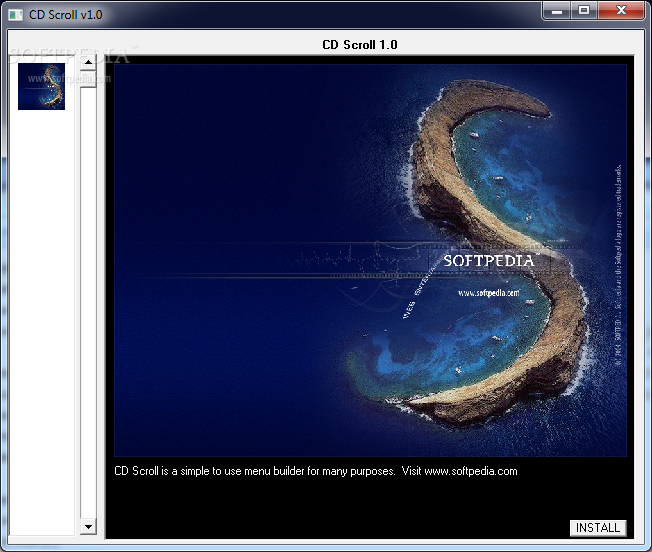Viewport: 652px width, 552px height.
Task: Close the CD Scroll window
Action: [621, 10]
